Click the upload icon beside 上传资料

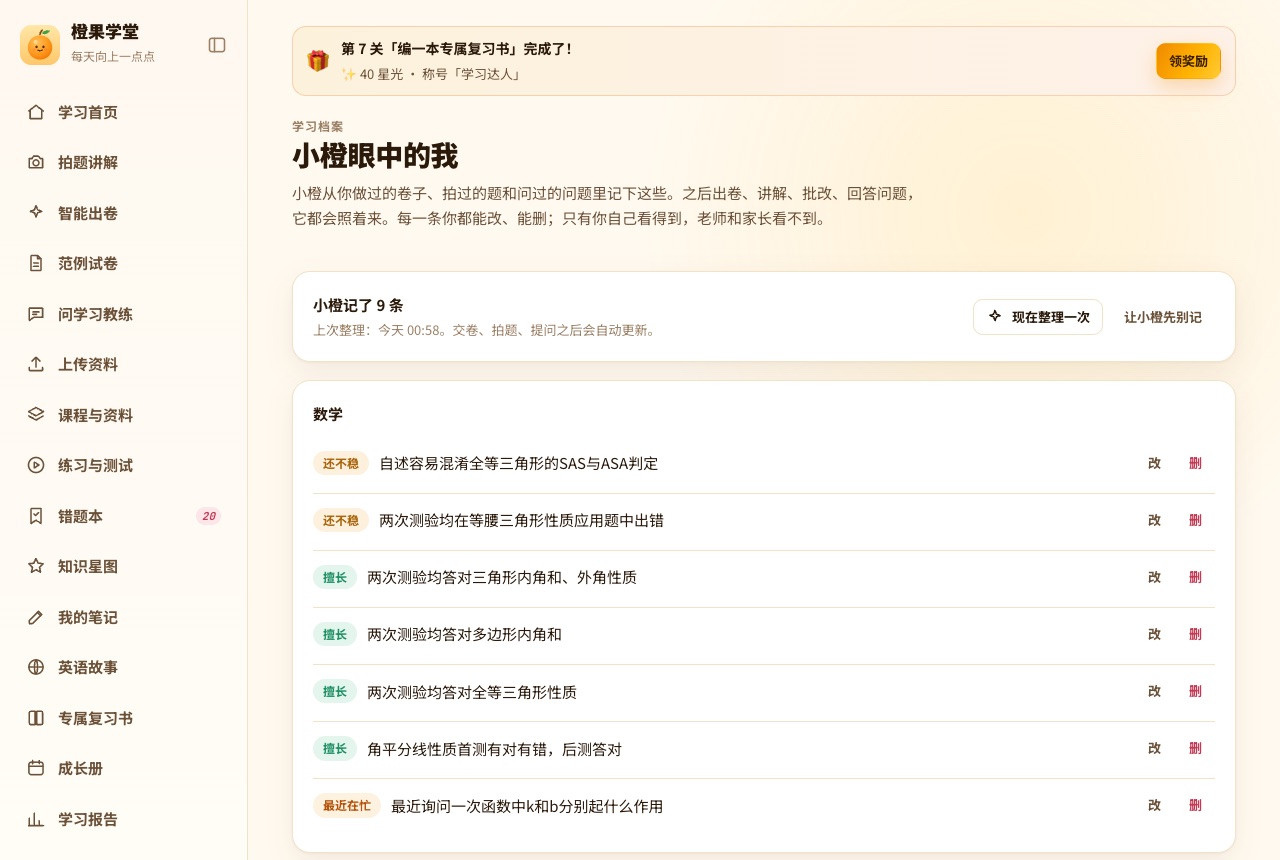point(36,364)
